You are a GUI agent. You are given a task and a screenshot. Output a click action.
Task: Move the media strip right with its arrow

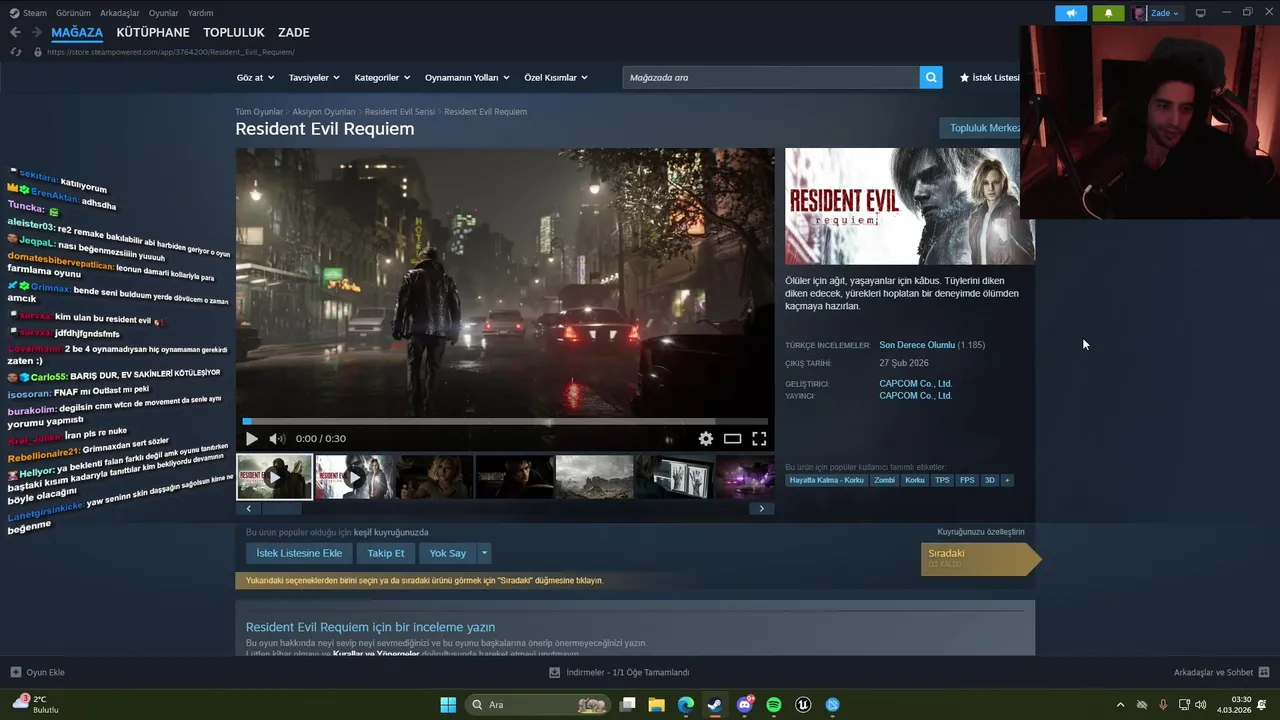click(761, 508)
